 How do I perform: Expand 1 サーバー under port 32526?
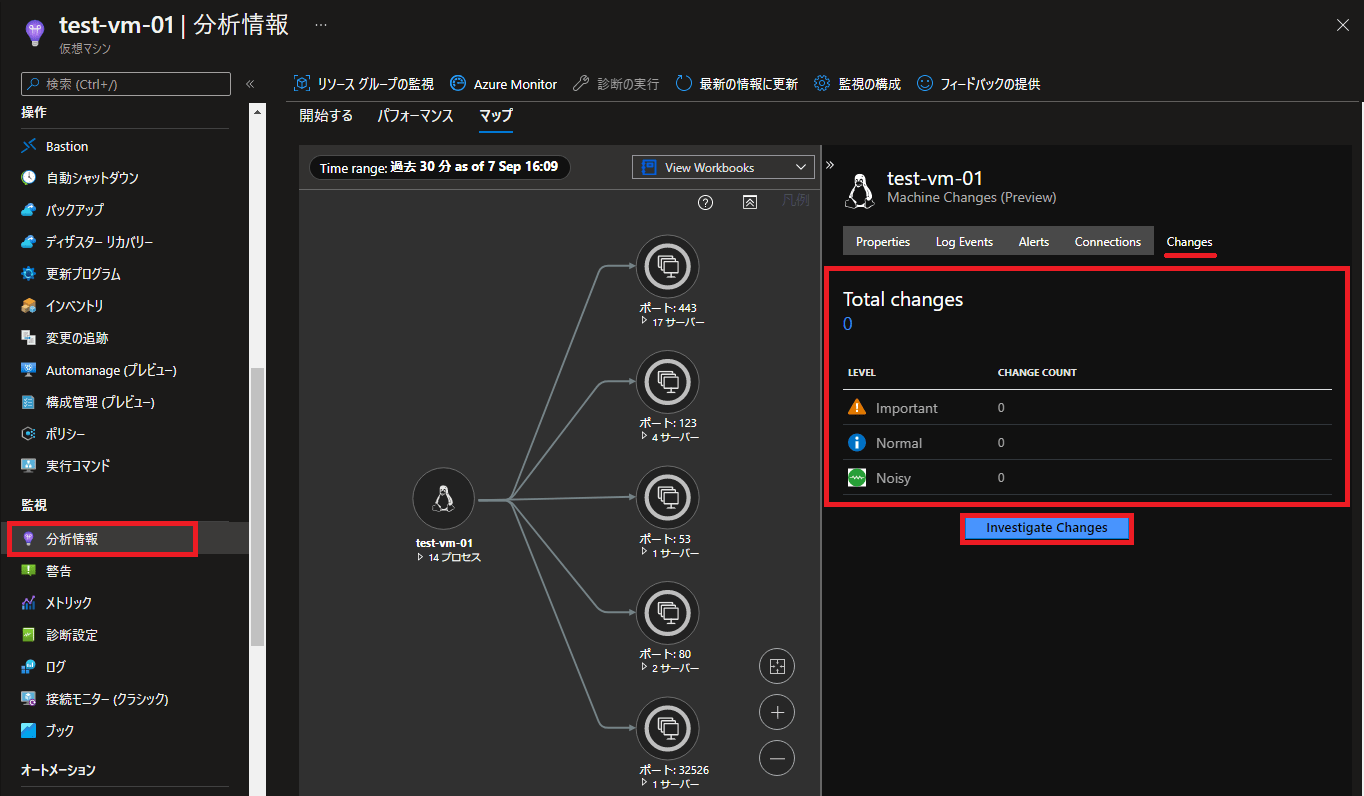(x=670, y=783)
